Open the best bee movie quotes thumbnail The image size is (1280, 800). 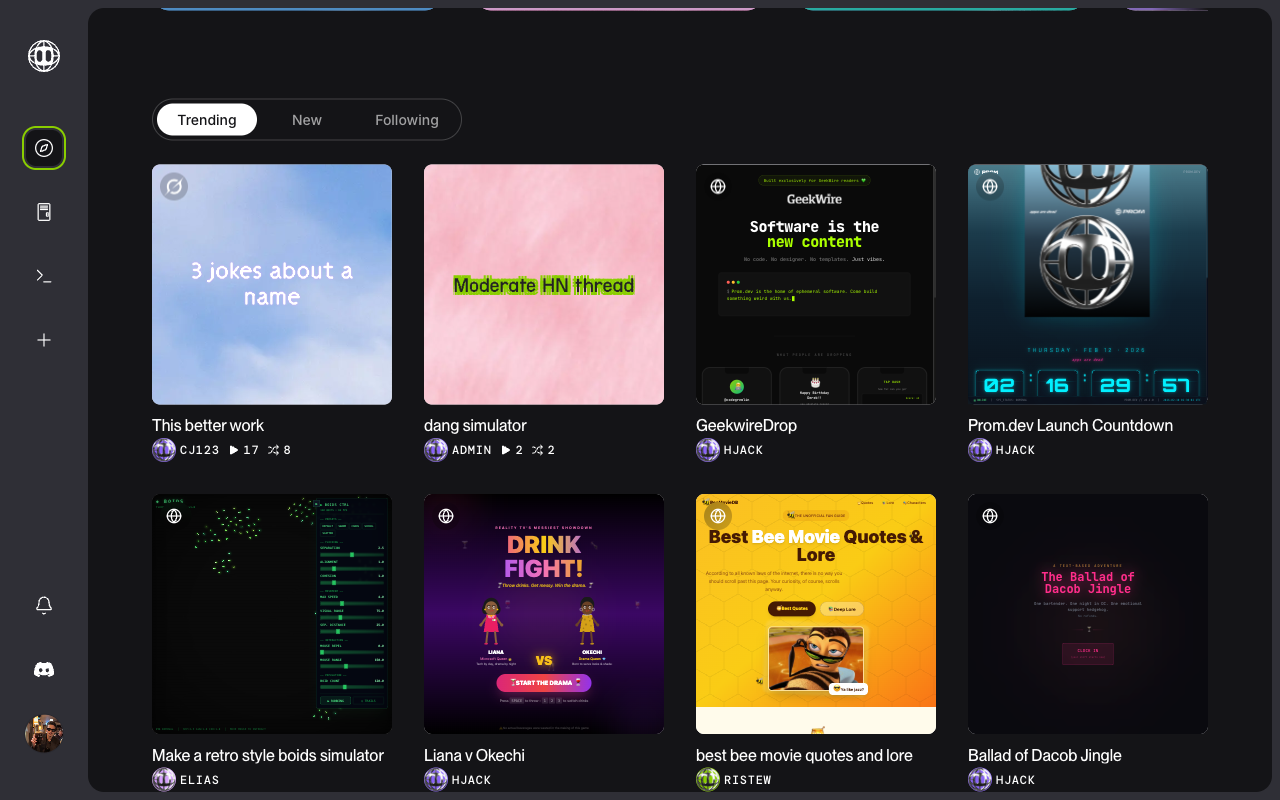(x=815, y=613)
